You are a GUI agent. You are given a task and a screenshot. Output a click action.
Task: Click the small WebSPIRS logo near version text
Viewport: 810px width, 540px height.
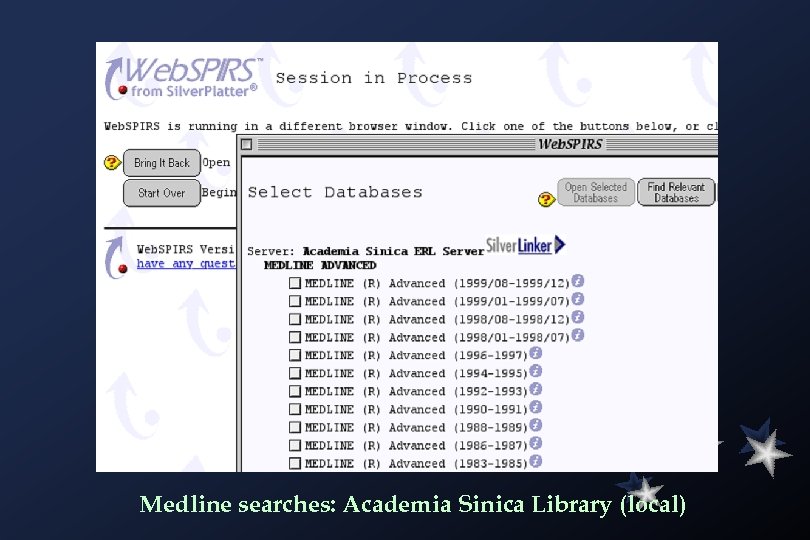116,257
